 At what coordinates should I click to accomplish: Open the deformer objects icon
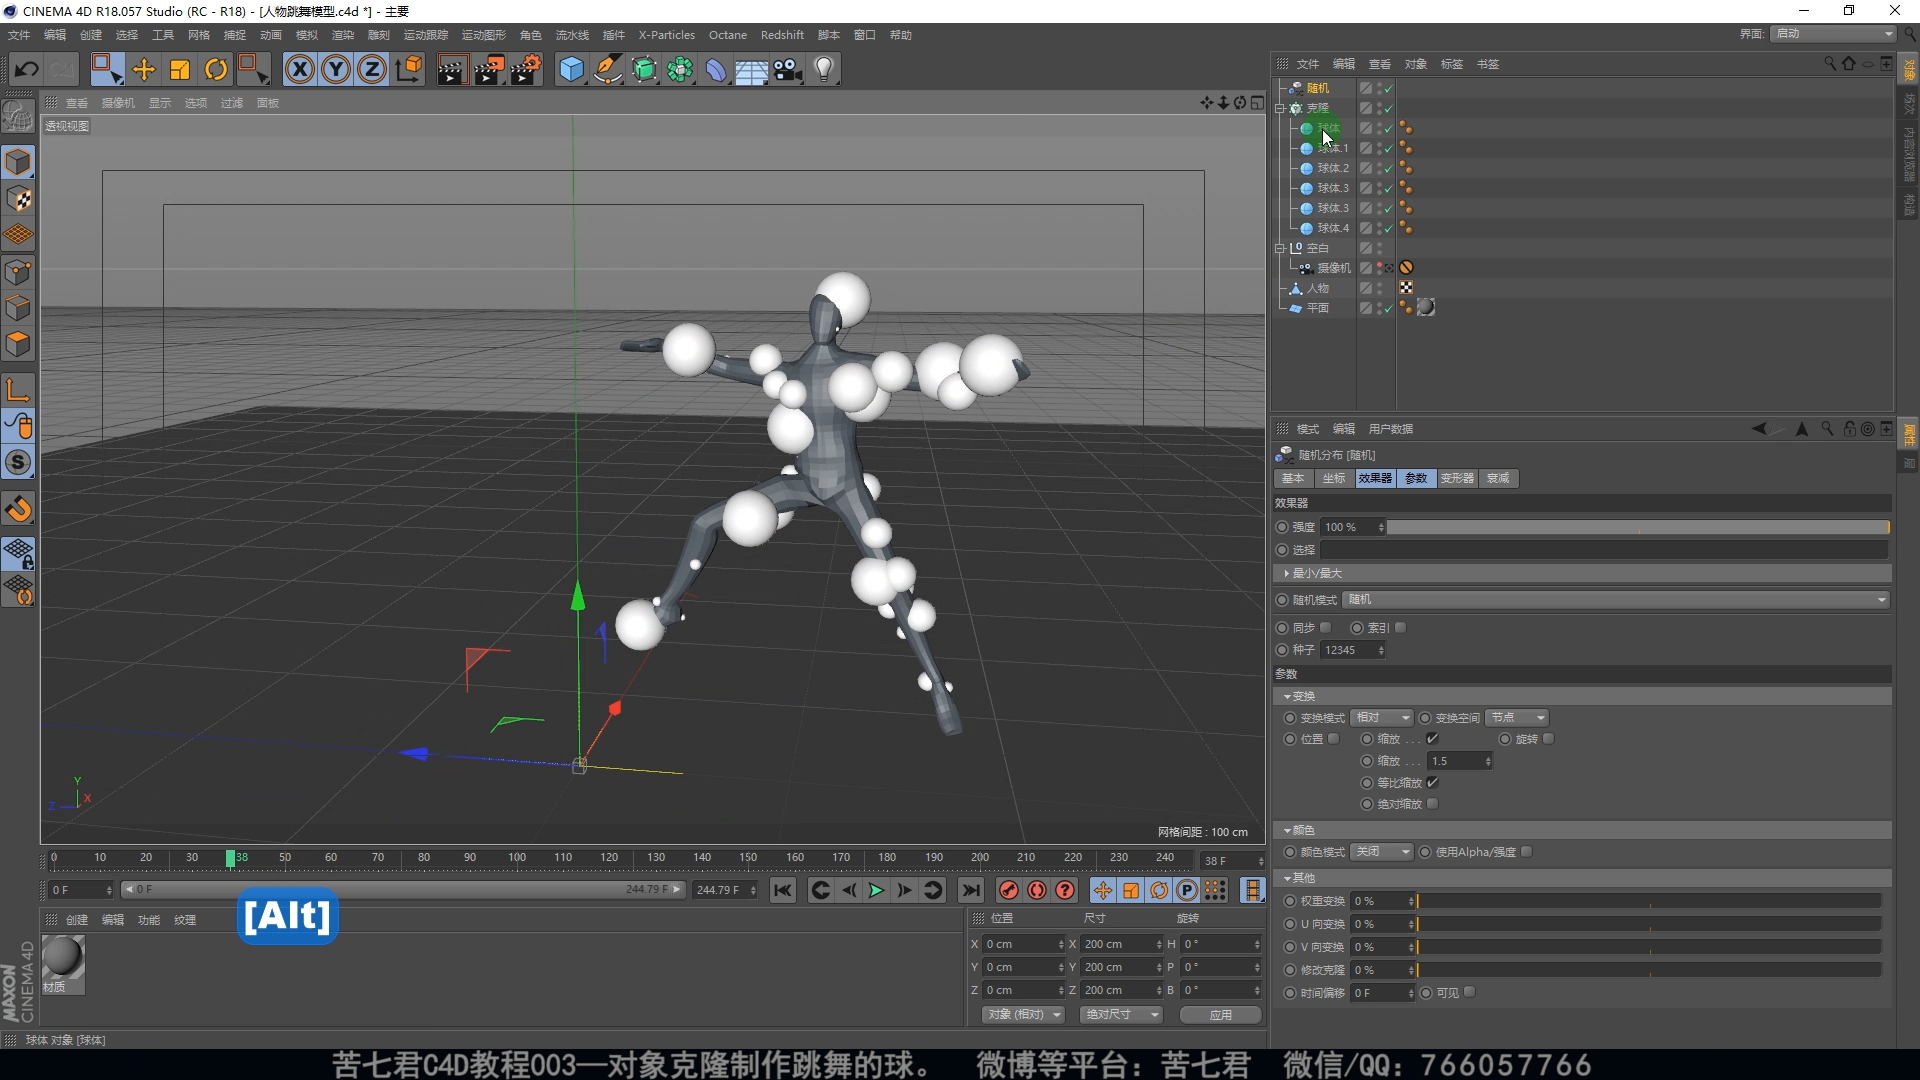coord(716,69)
